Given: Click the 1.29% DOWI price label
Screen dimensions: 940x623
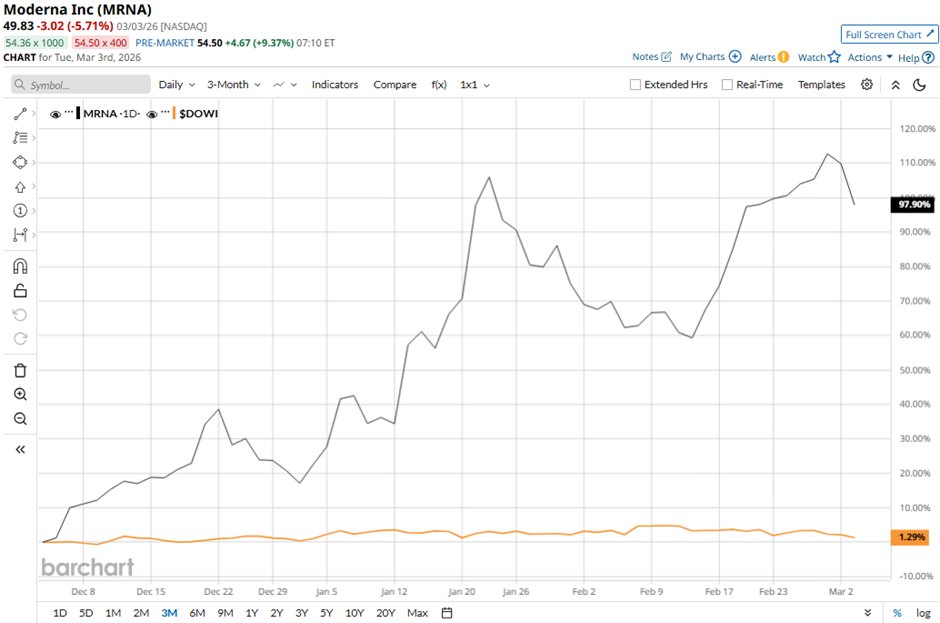Looking at the screenshot, I should click(x=912, y=537).
